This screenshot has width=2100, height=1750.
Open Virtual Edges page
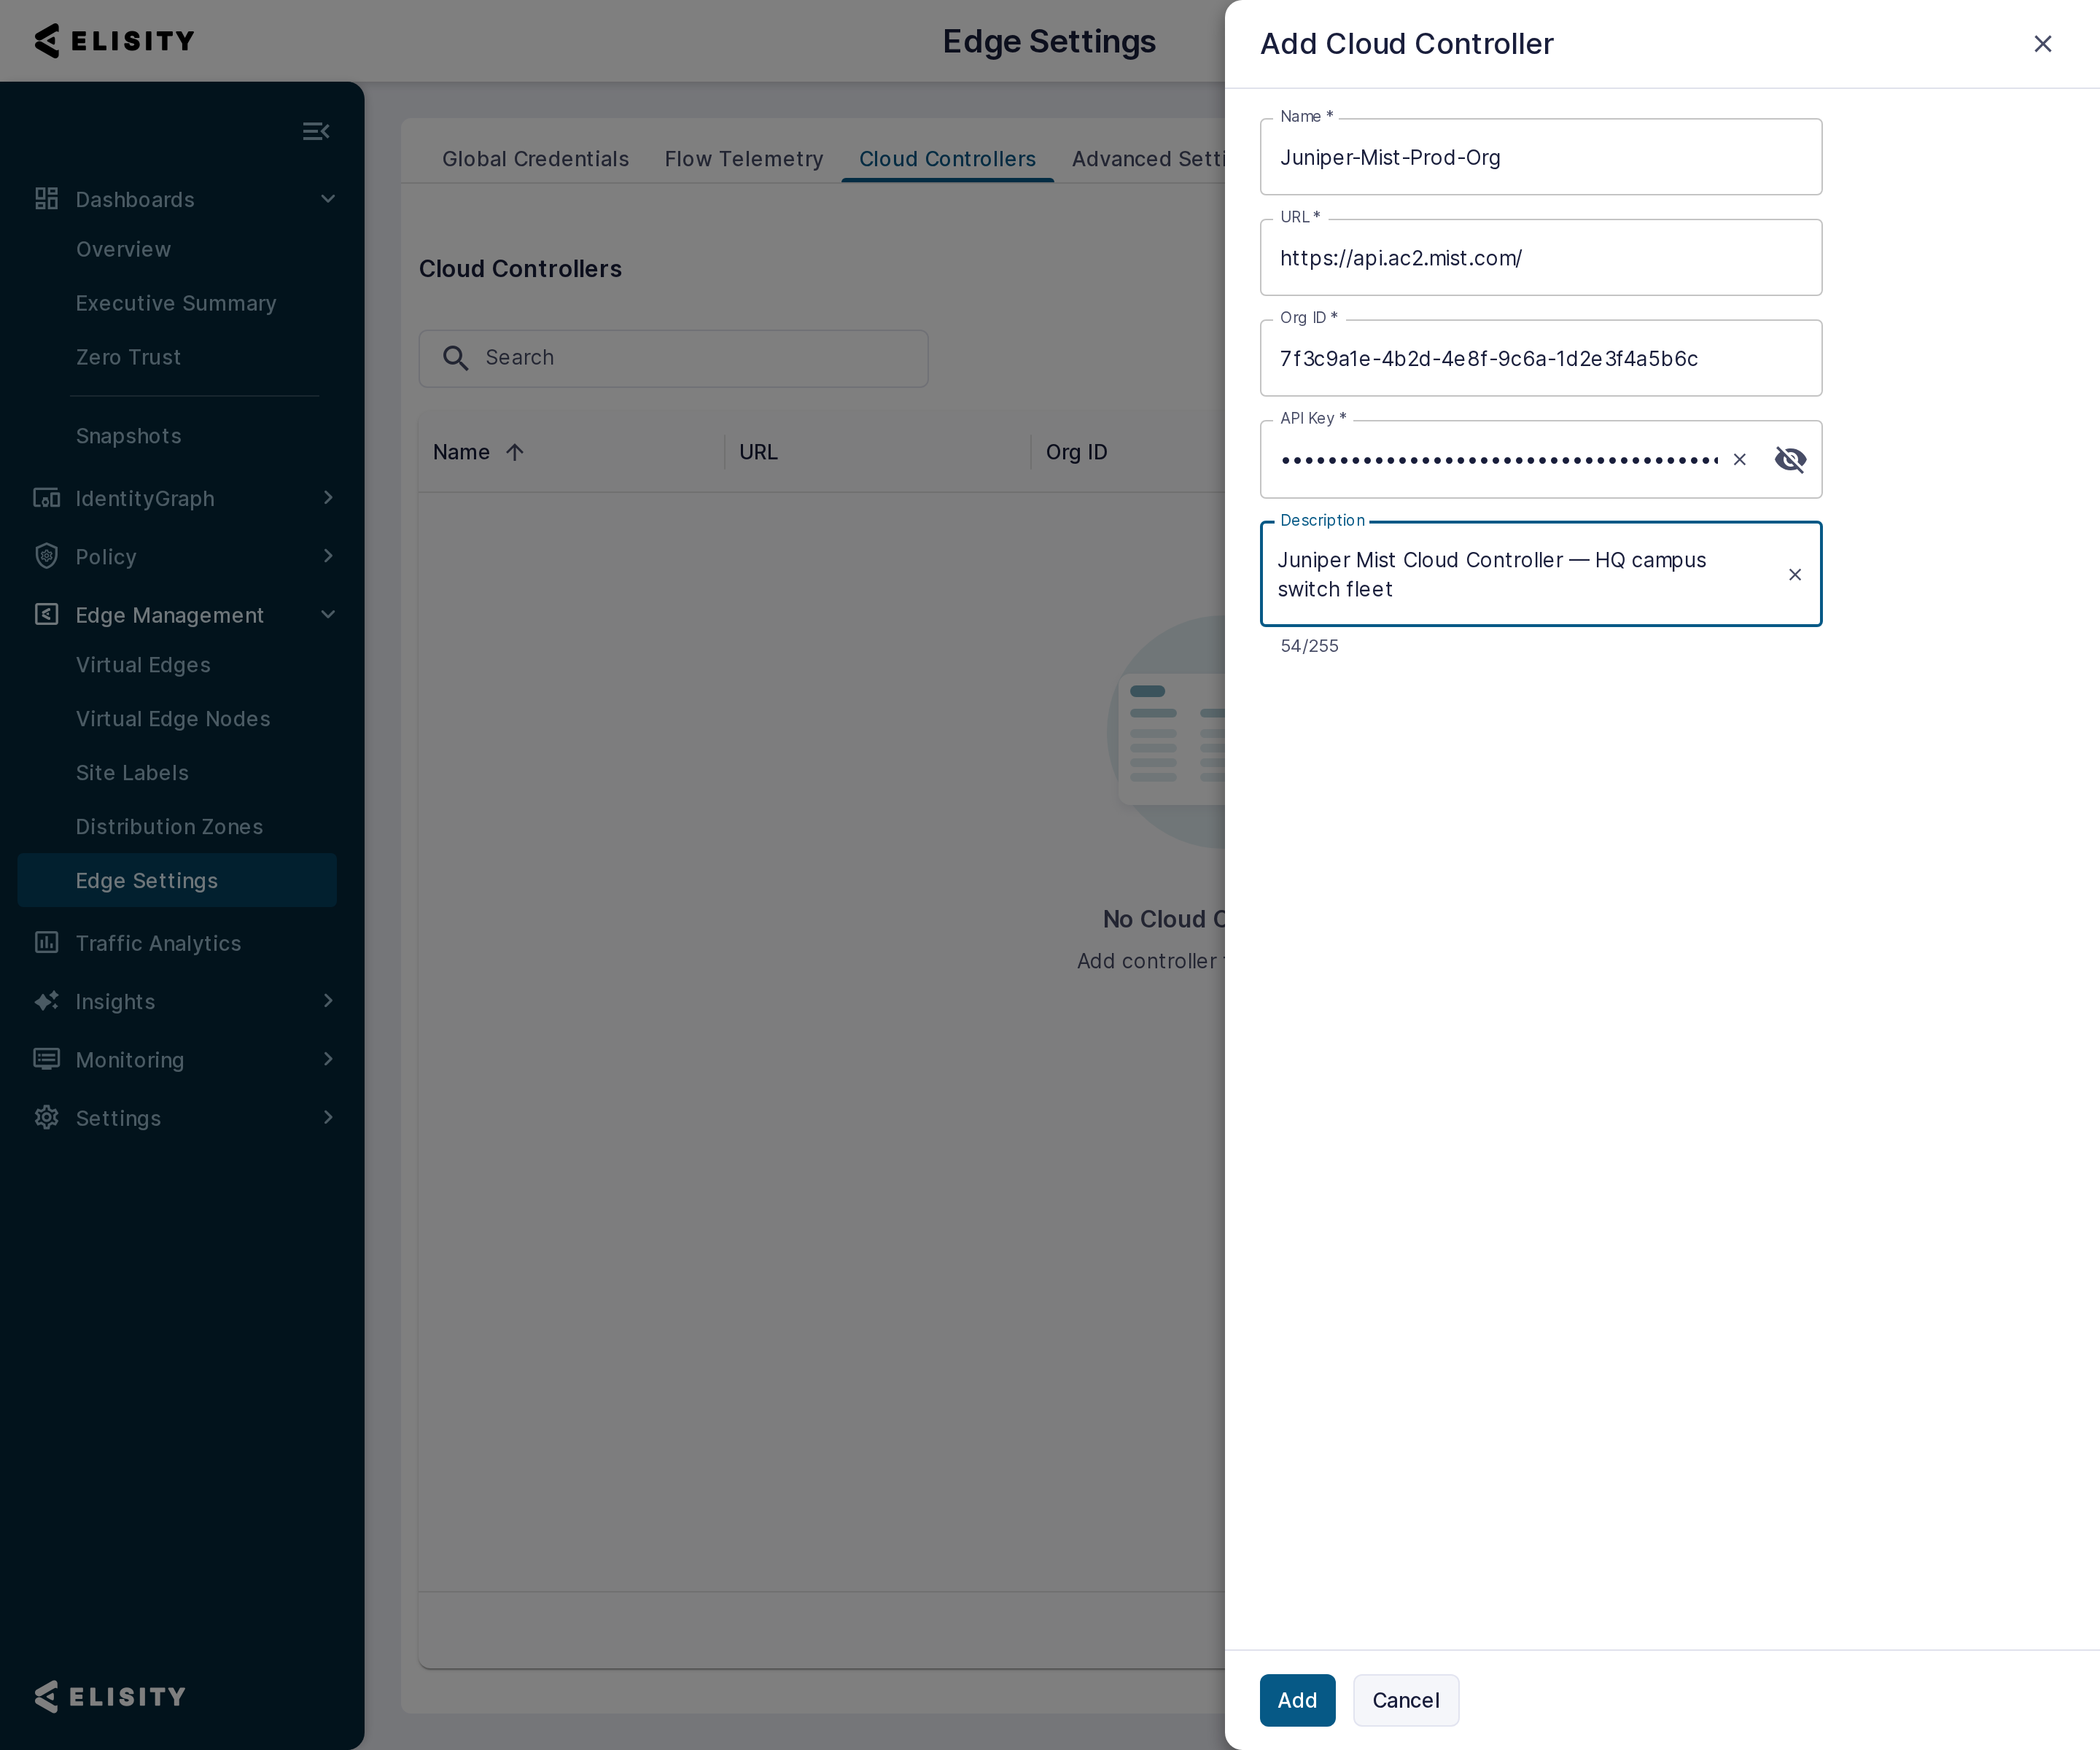(x=143, y=665)
